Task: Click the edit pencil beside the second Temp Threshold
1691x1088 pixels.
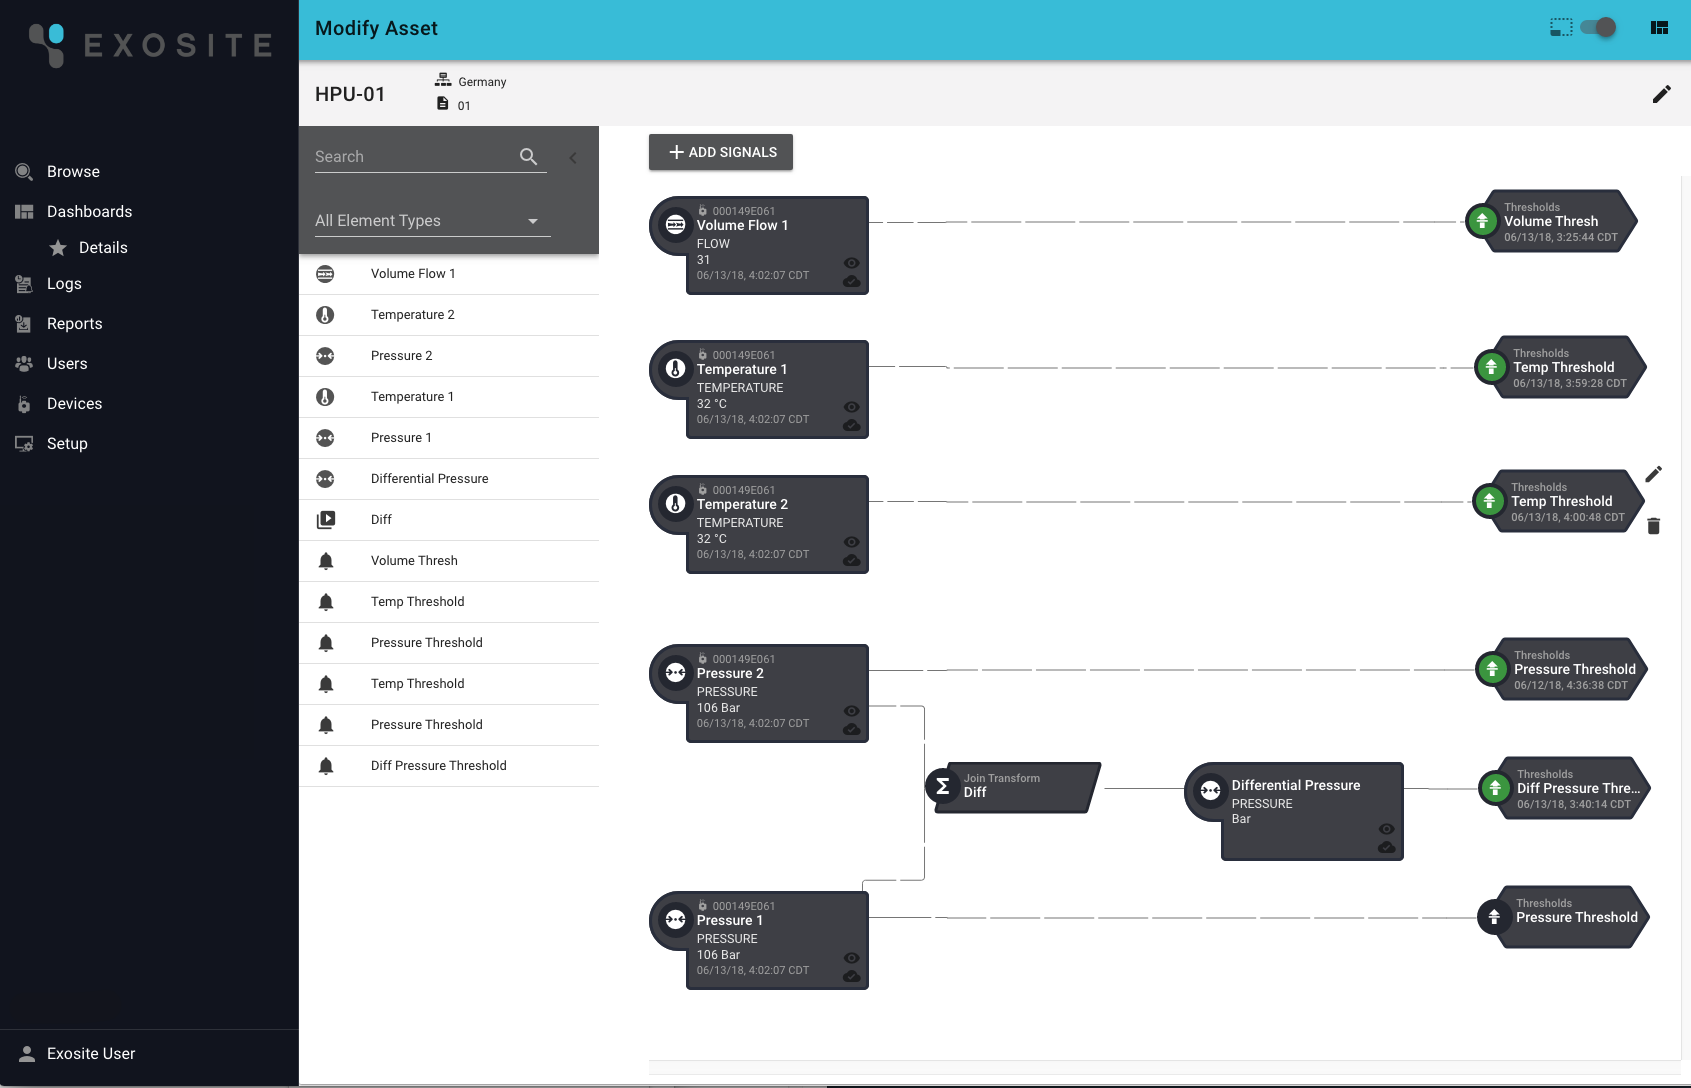Action: coord(1654,474)
